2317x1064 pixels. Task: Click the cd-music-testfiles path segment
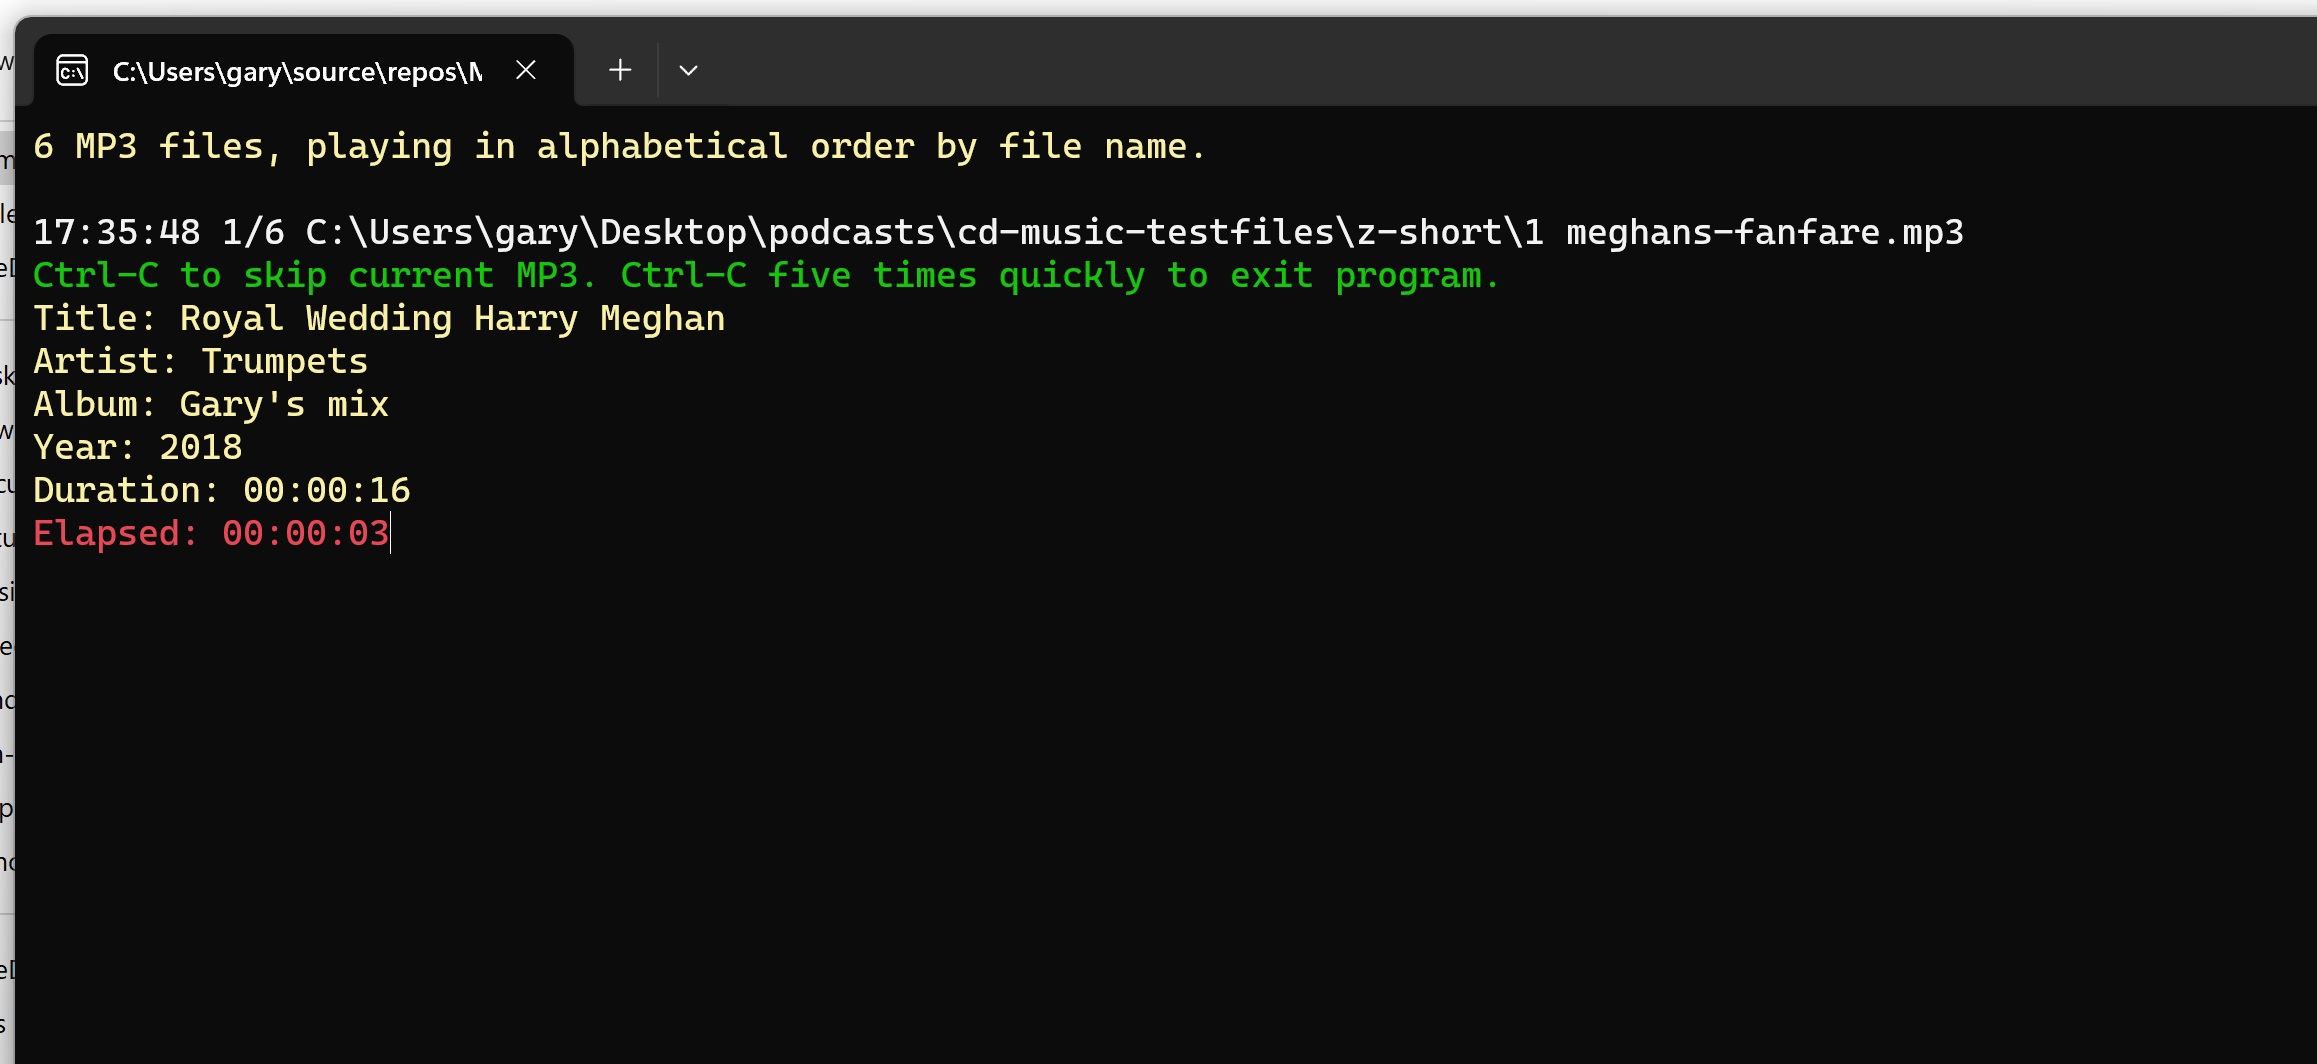[x=1146, y=233]
